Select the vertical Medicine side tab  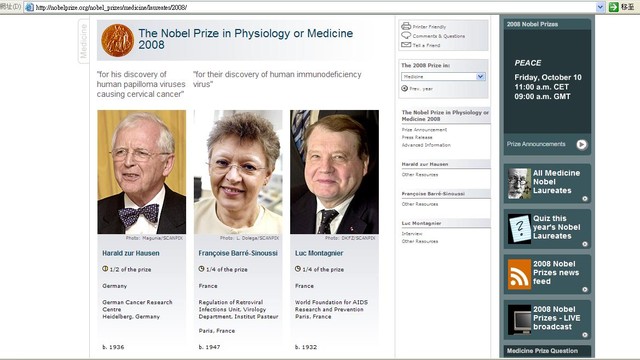tap(84, 41)
